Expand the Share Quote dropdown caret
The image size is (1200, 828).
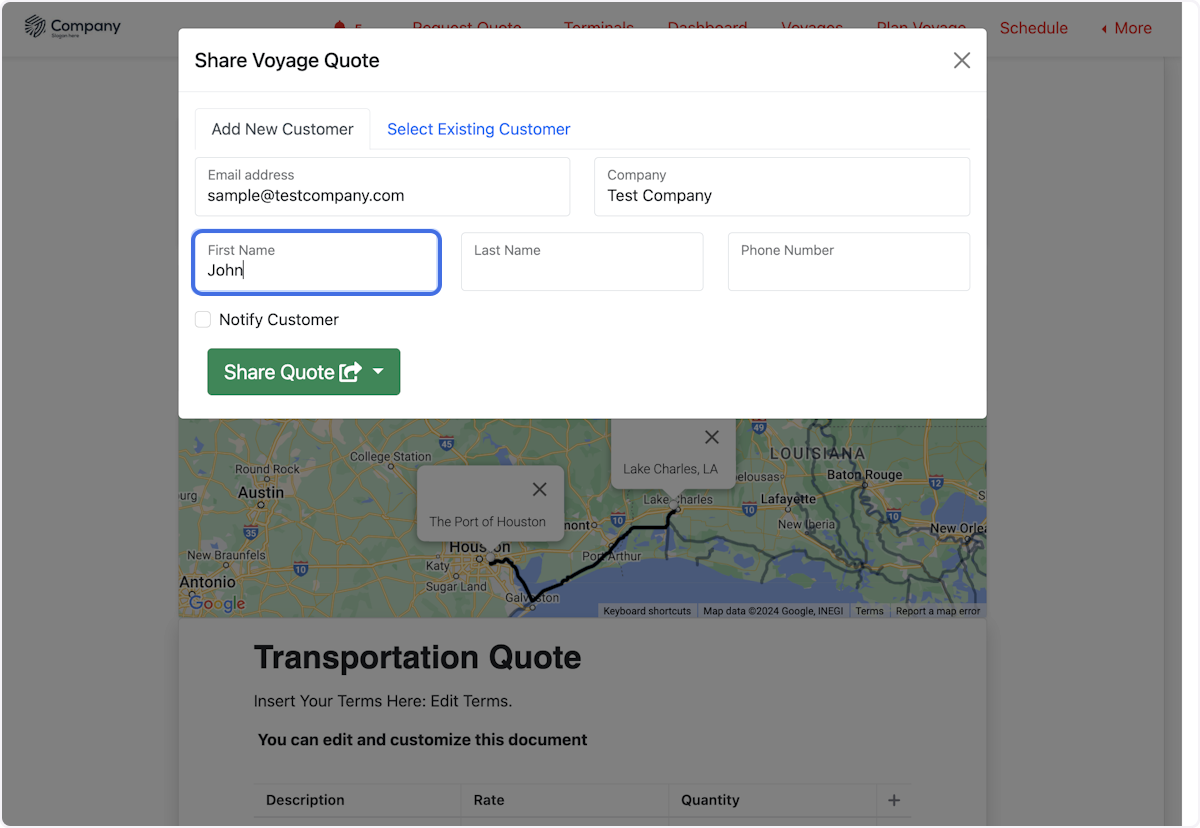tap(378, 372)
